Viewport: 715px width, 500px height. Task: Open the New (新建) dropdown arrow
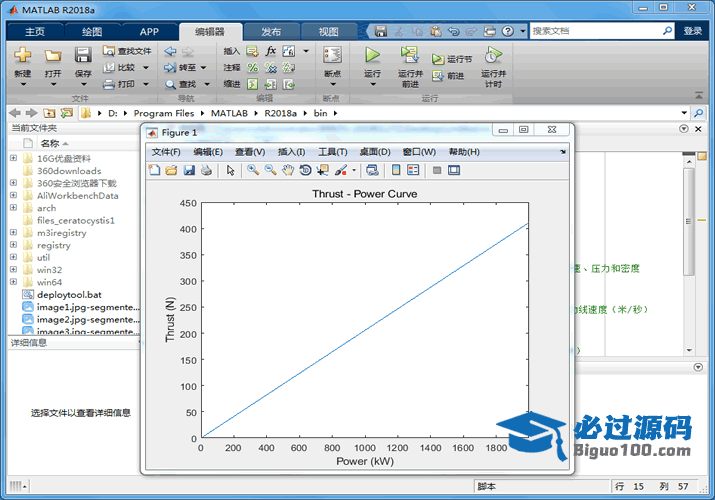(x=23, y=85)
